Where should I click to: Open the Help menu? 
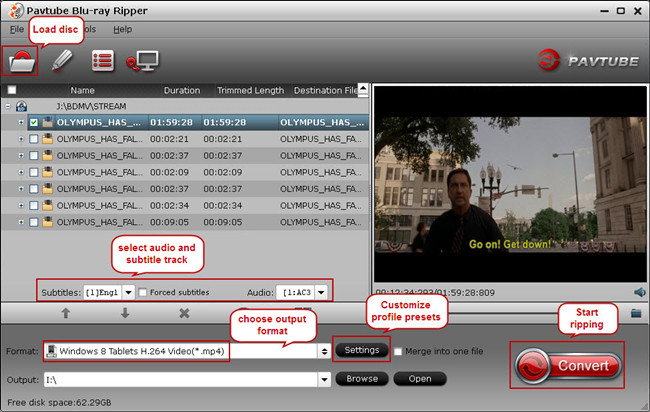click(123, 29)
